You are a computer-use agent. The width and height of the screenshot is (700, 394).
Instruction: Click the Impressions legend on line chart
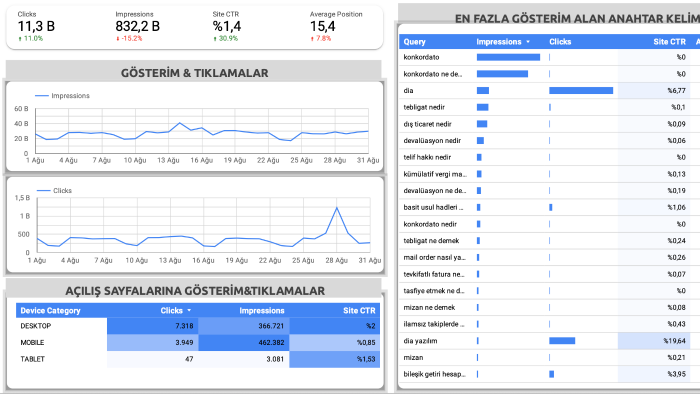pyautogui.click(x=62, y=96)
